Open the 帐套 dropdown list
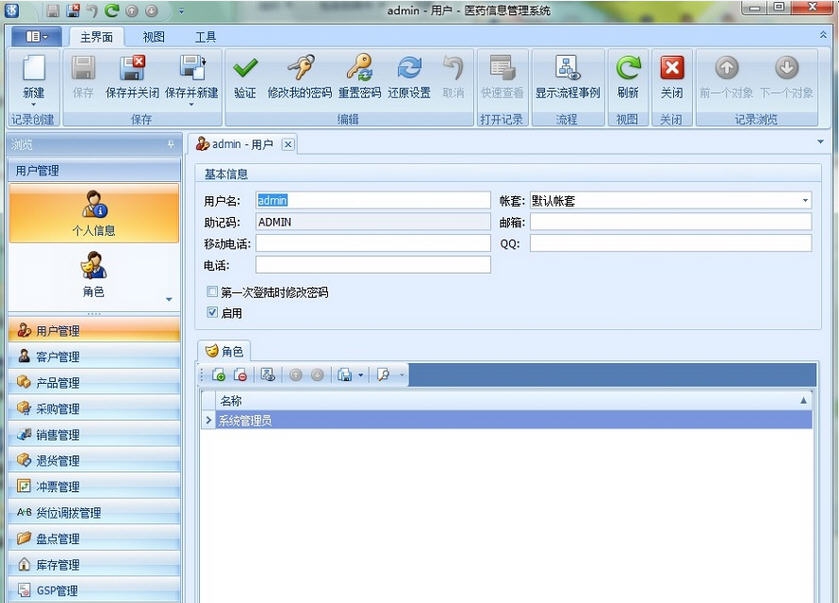The height and width of the screenshot is (603, 839). [803, 199]
